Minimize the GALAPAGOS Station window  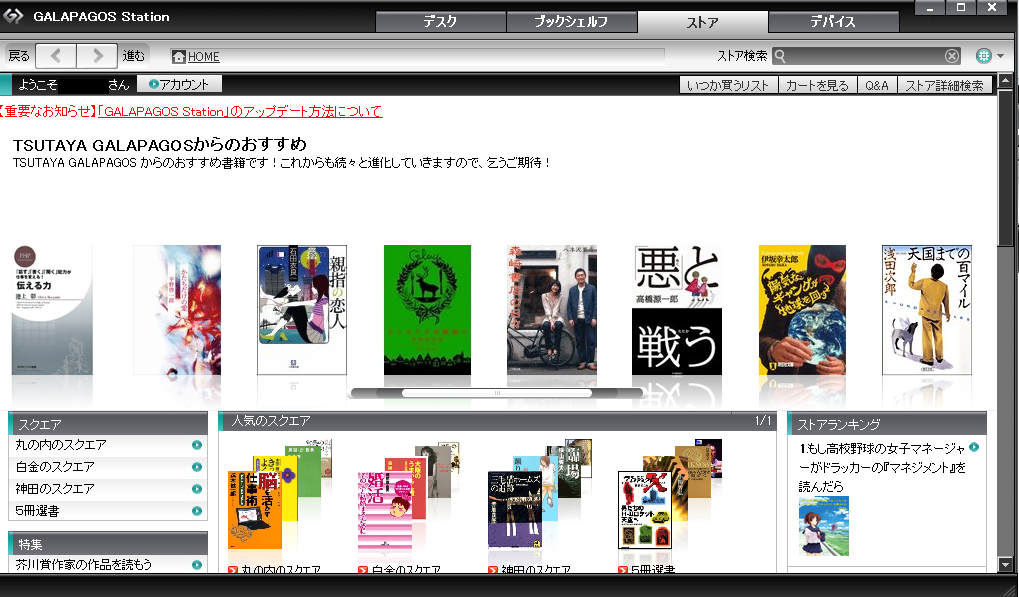click(931, 8)
